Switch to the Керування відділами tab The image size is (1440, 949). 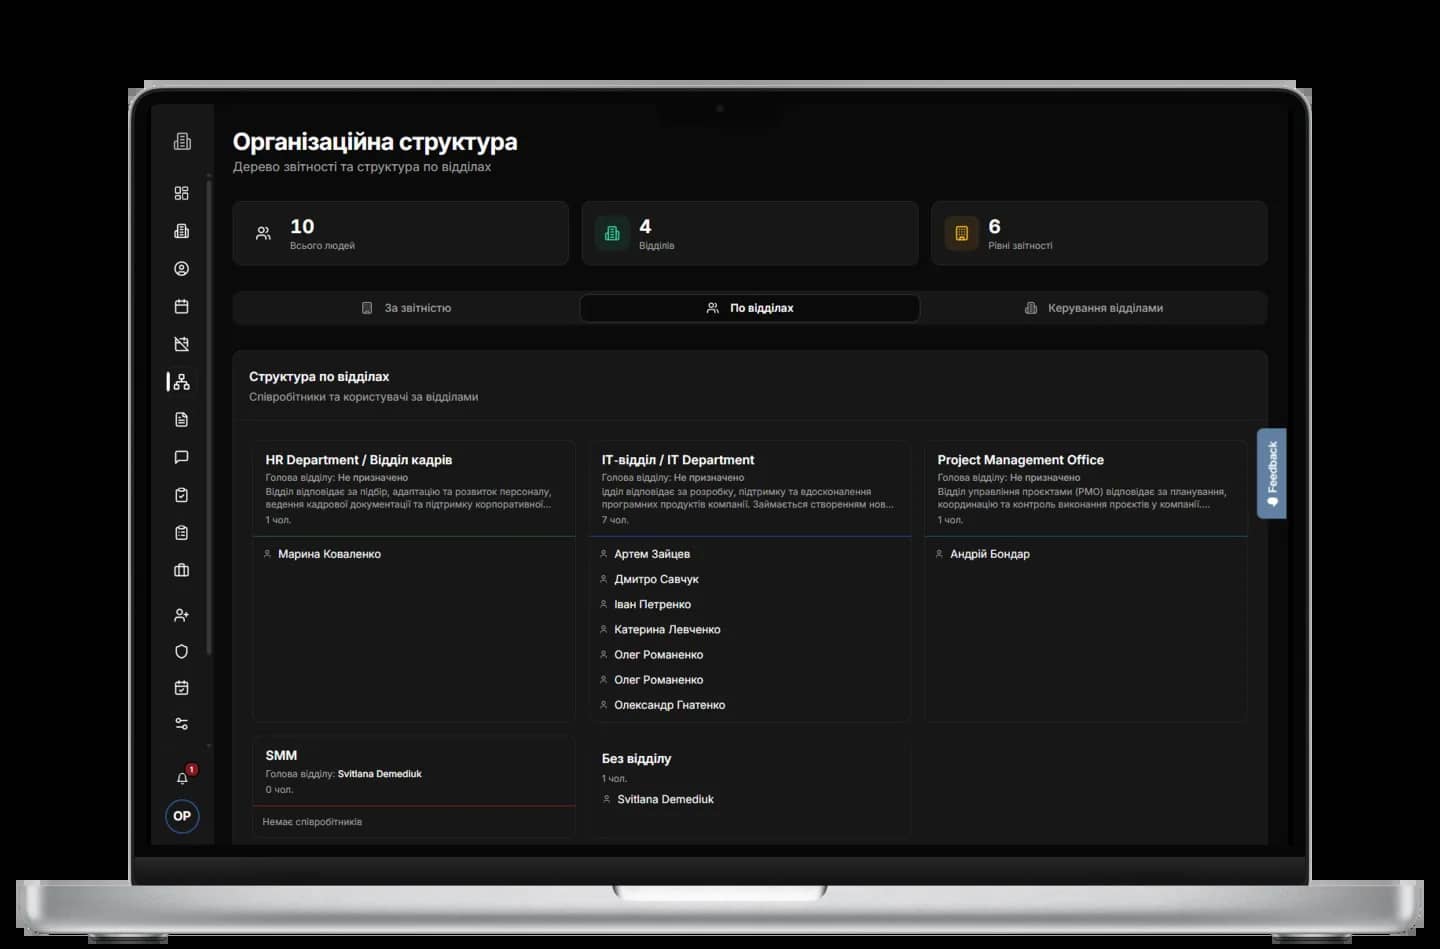[x=1094, y=308]
